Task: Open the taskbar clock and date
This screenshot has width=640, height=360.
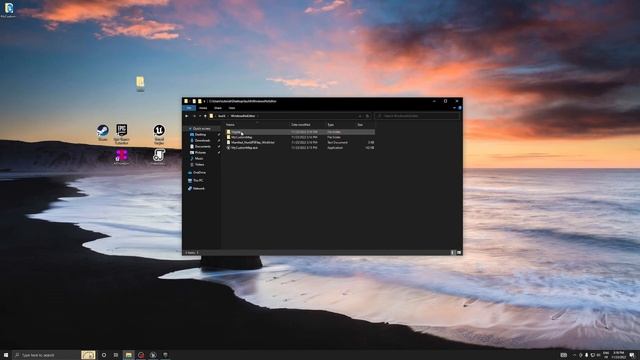Action: (618, 355)
